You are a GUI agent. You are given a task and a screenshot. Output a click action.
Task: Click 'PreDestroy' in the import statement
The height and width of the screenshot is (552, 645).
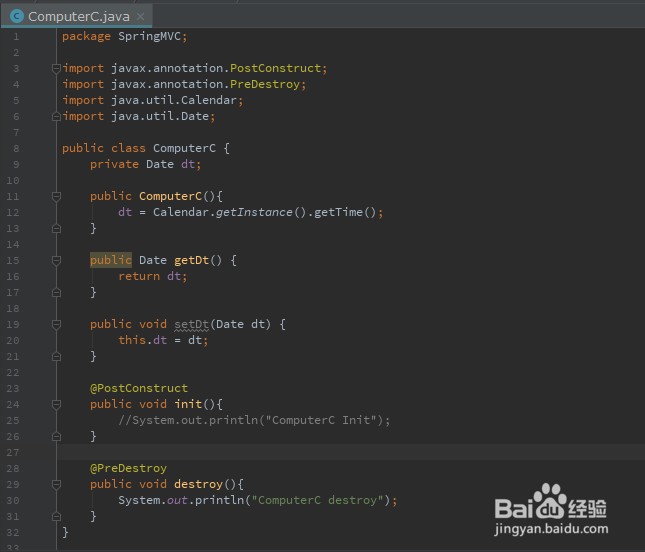click(265, 84)
